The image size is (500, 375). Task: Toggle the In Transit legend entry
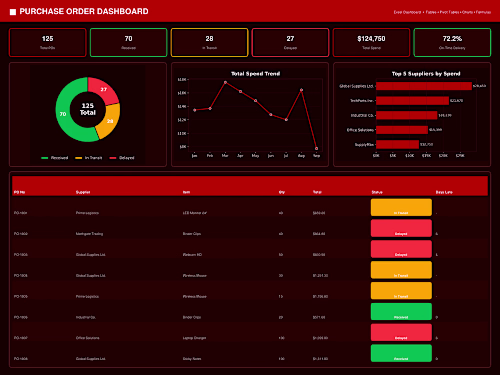89,158
